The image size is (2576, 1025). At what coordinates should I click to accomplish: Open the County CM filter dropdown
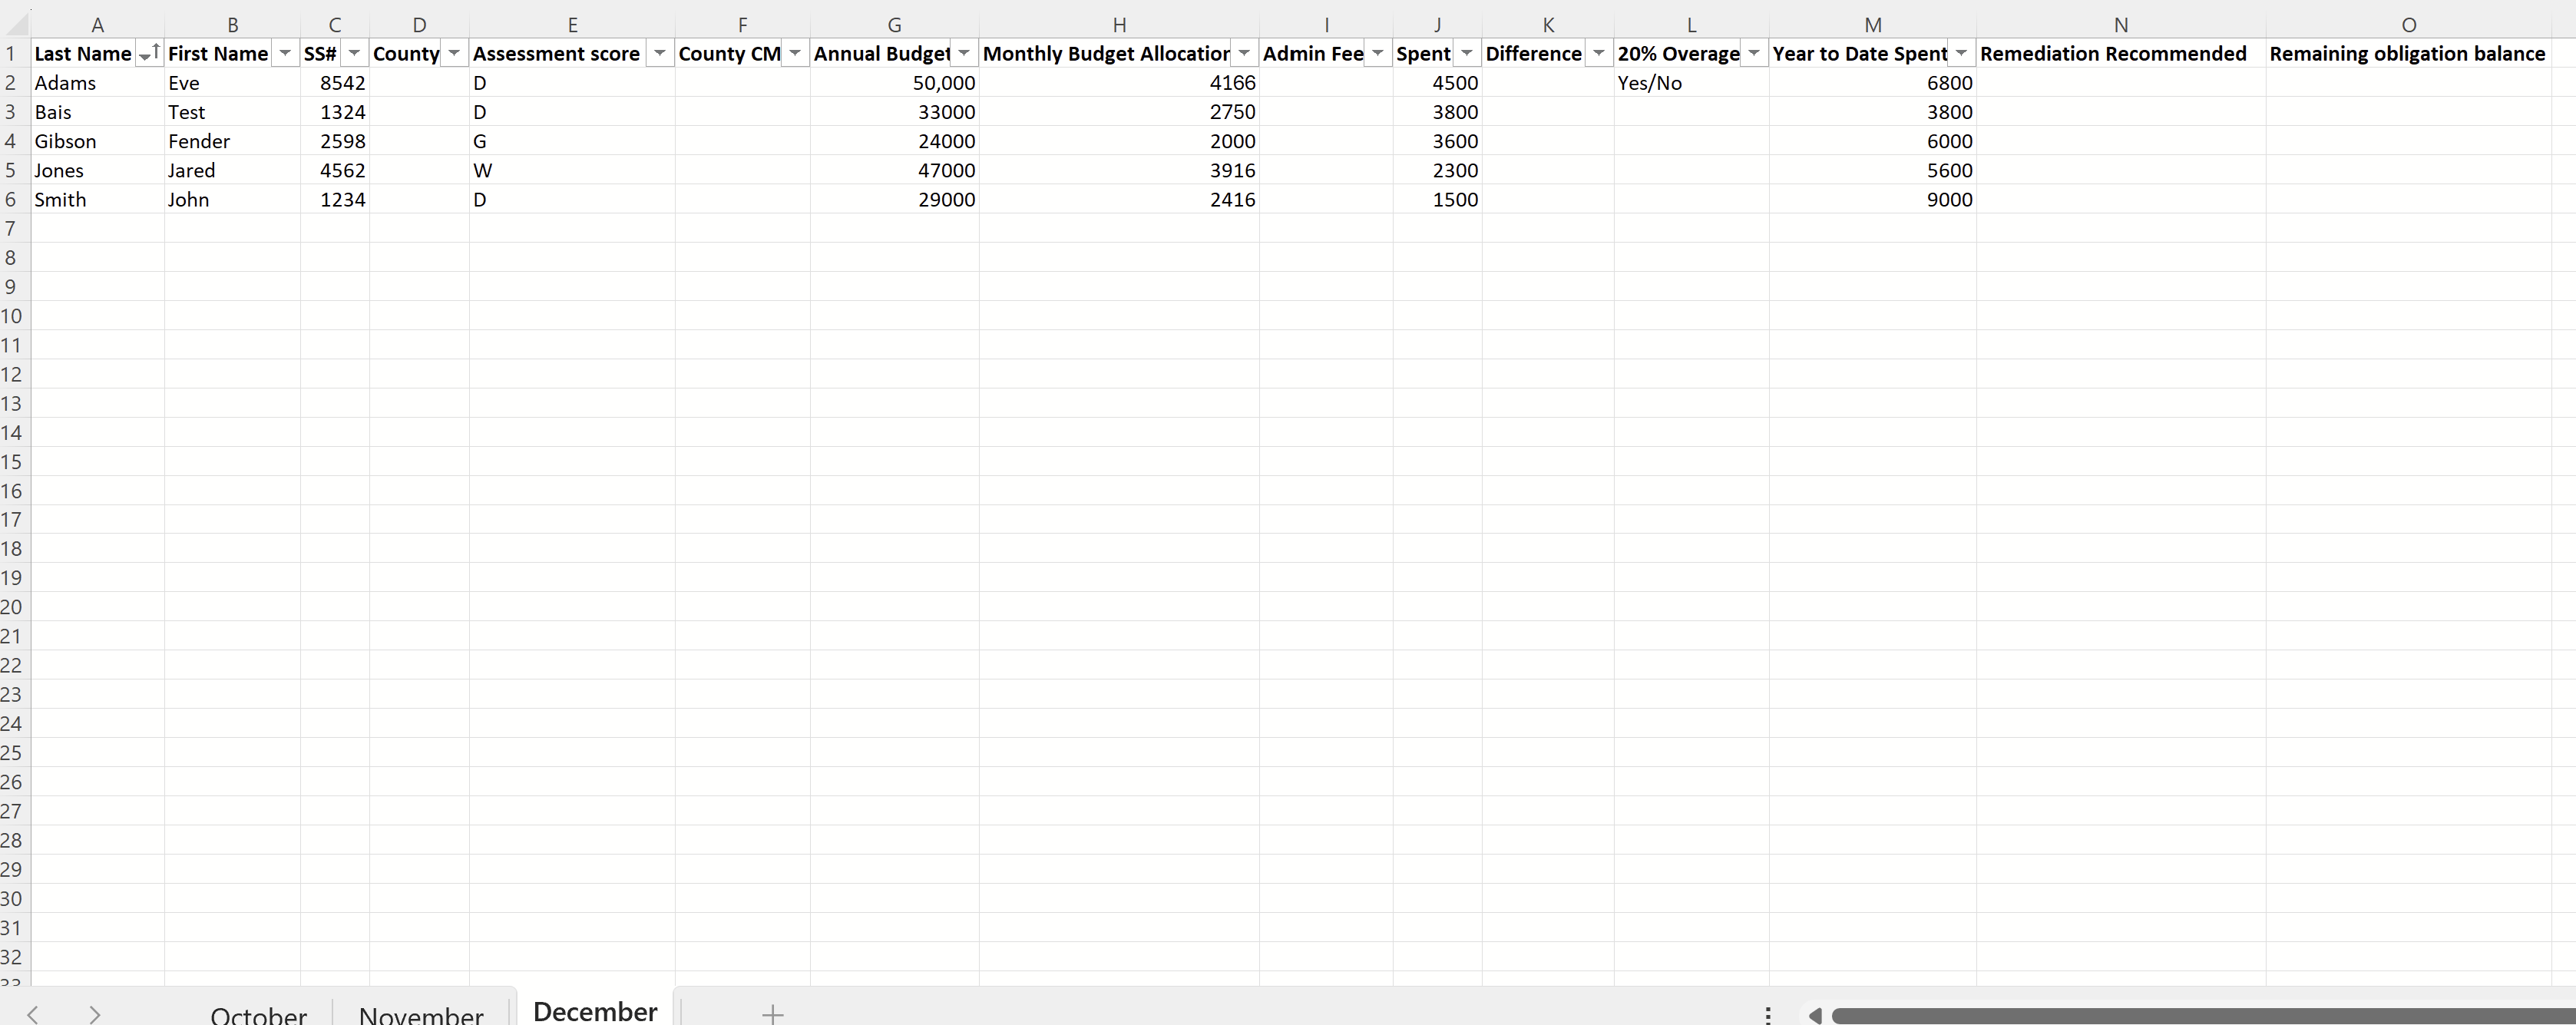tap(795, 54)
